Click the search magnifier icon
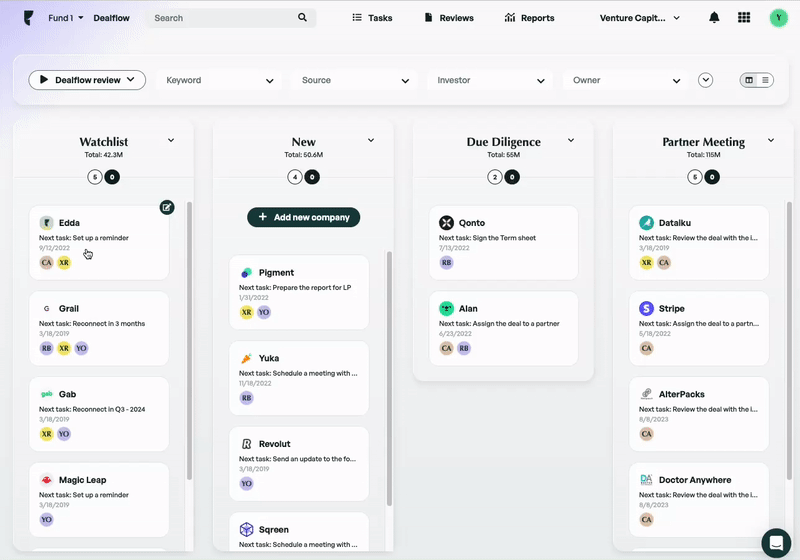The height and width of the screenshot is (560, 800). pos(303,18)
